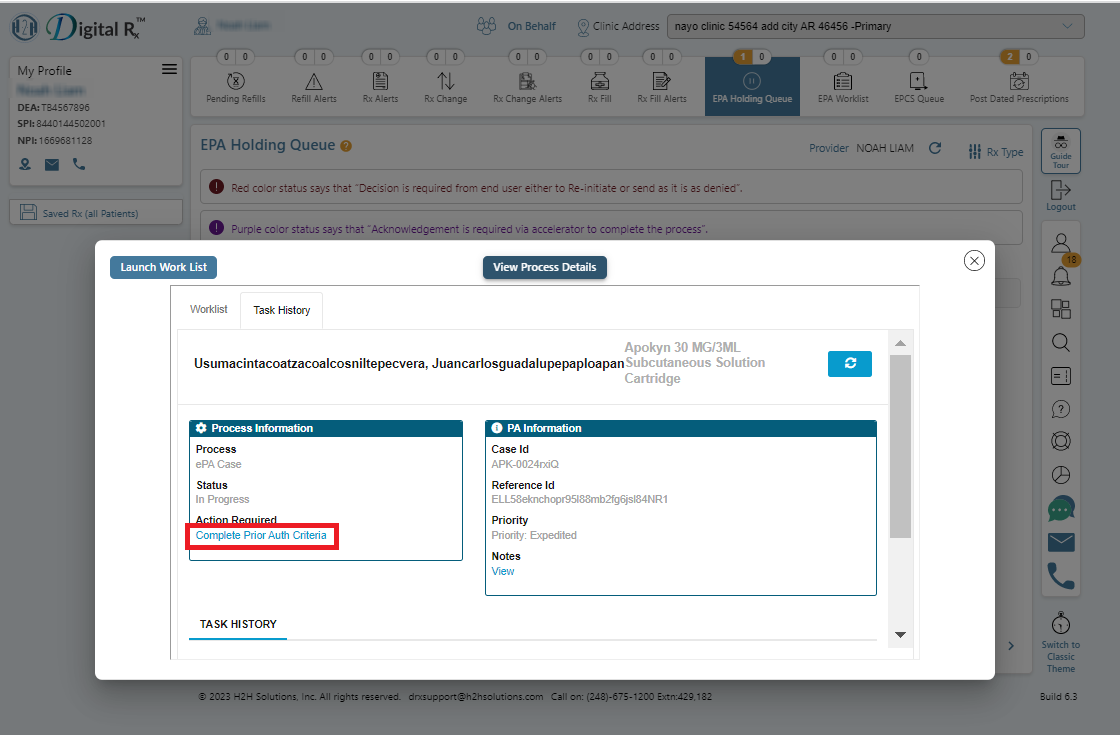This screenshot has width=1120, height=735.
Task: Open the Pending Refills queue icon
Action: [236, 81]
